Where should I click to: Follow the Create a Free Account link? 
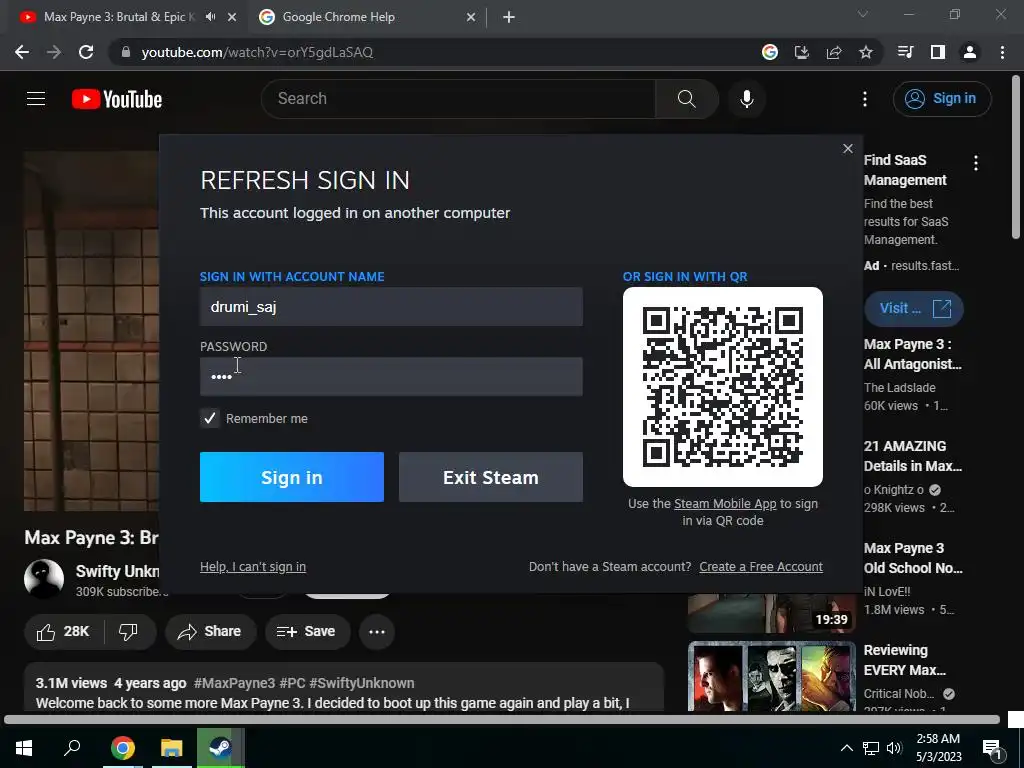coord(761,566)
